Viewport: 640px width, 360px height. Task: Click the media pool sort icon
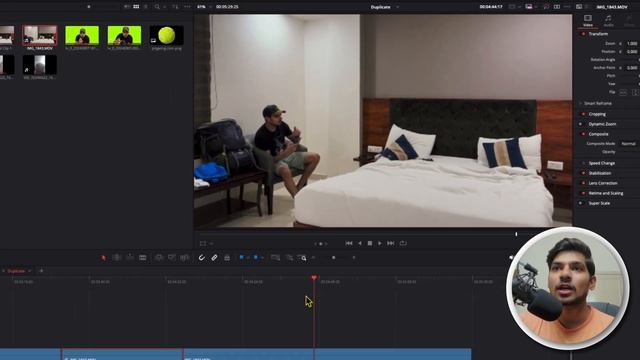(x=176, y=7)
